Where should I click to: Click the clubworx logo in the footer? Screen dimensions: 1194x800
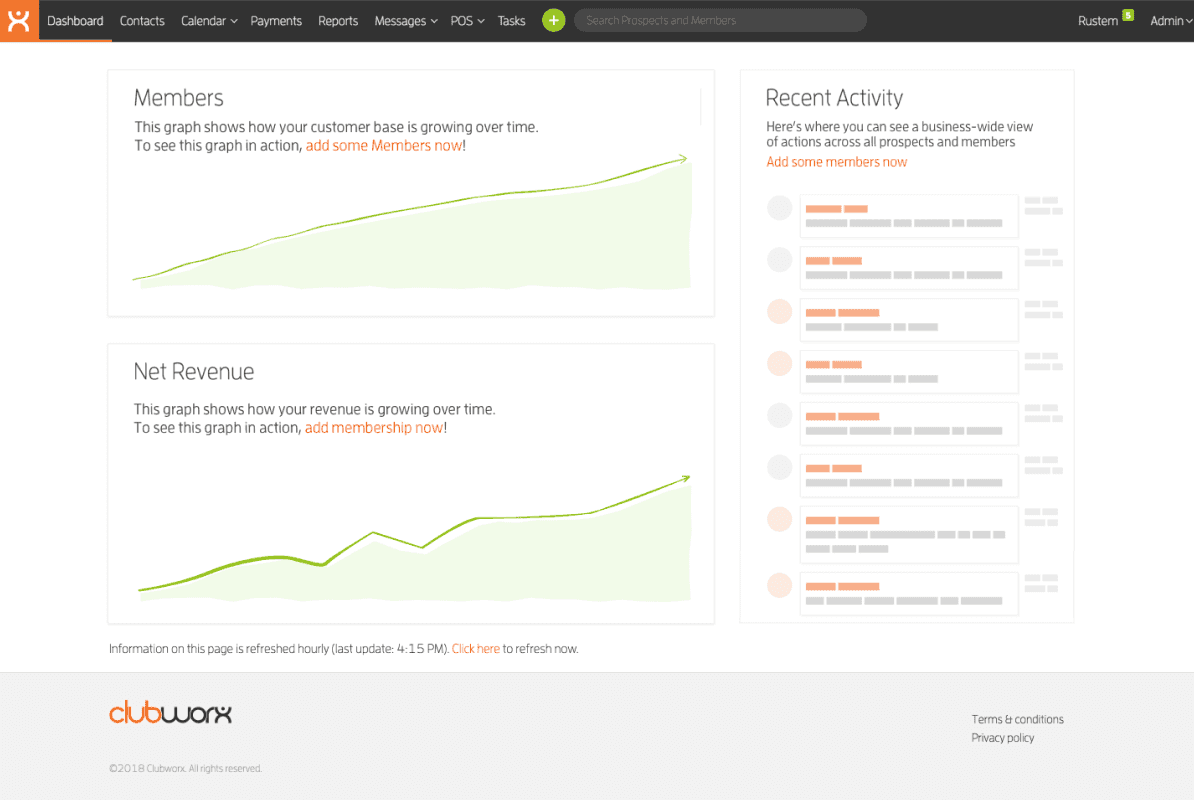170,712
